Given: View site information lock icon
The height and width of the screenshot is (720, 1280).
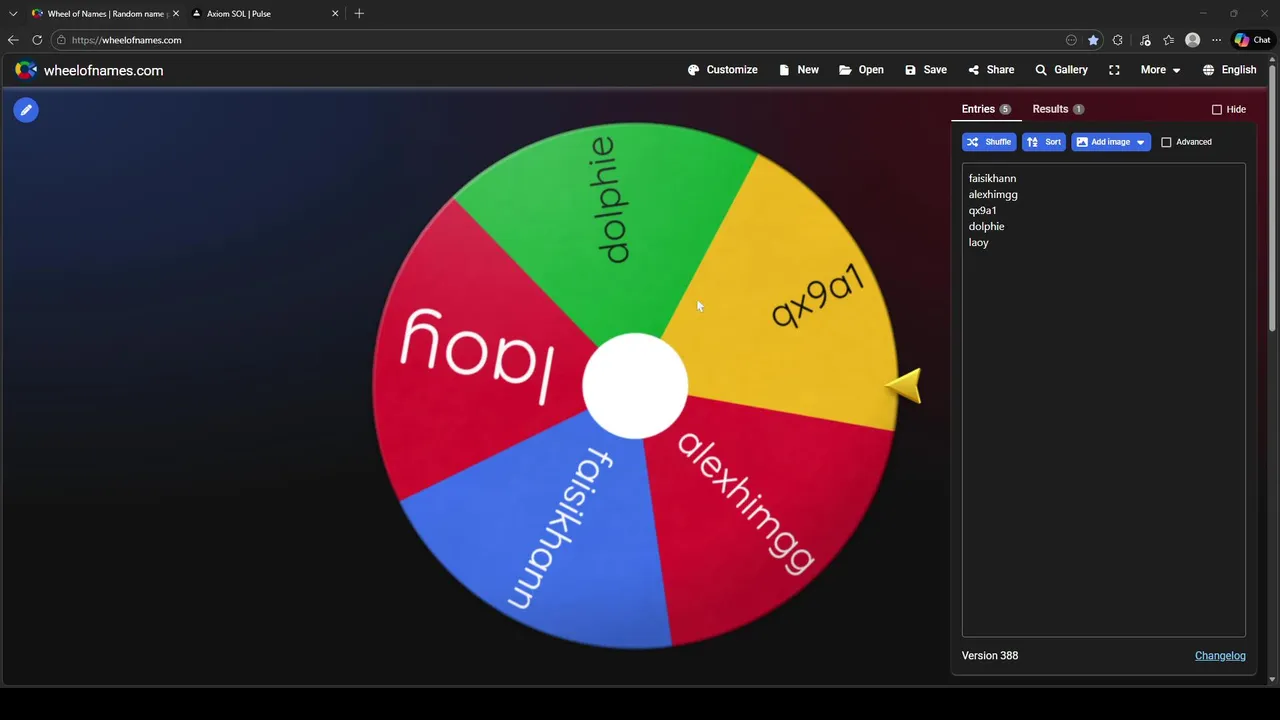Looking at the screenshot, I should click(61, 40).
